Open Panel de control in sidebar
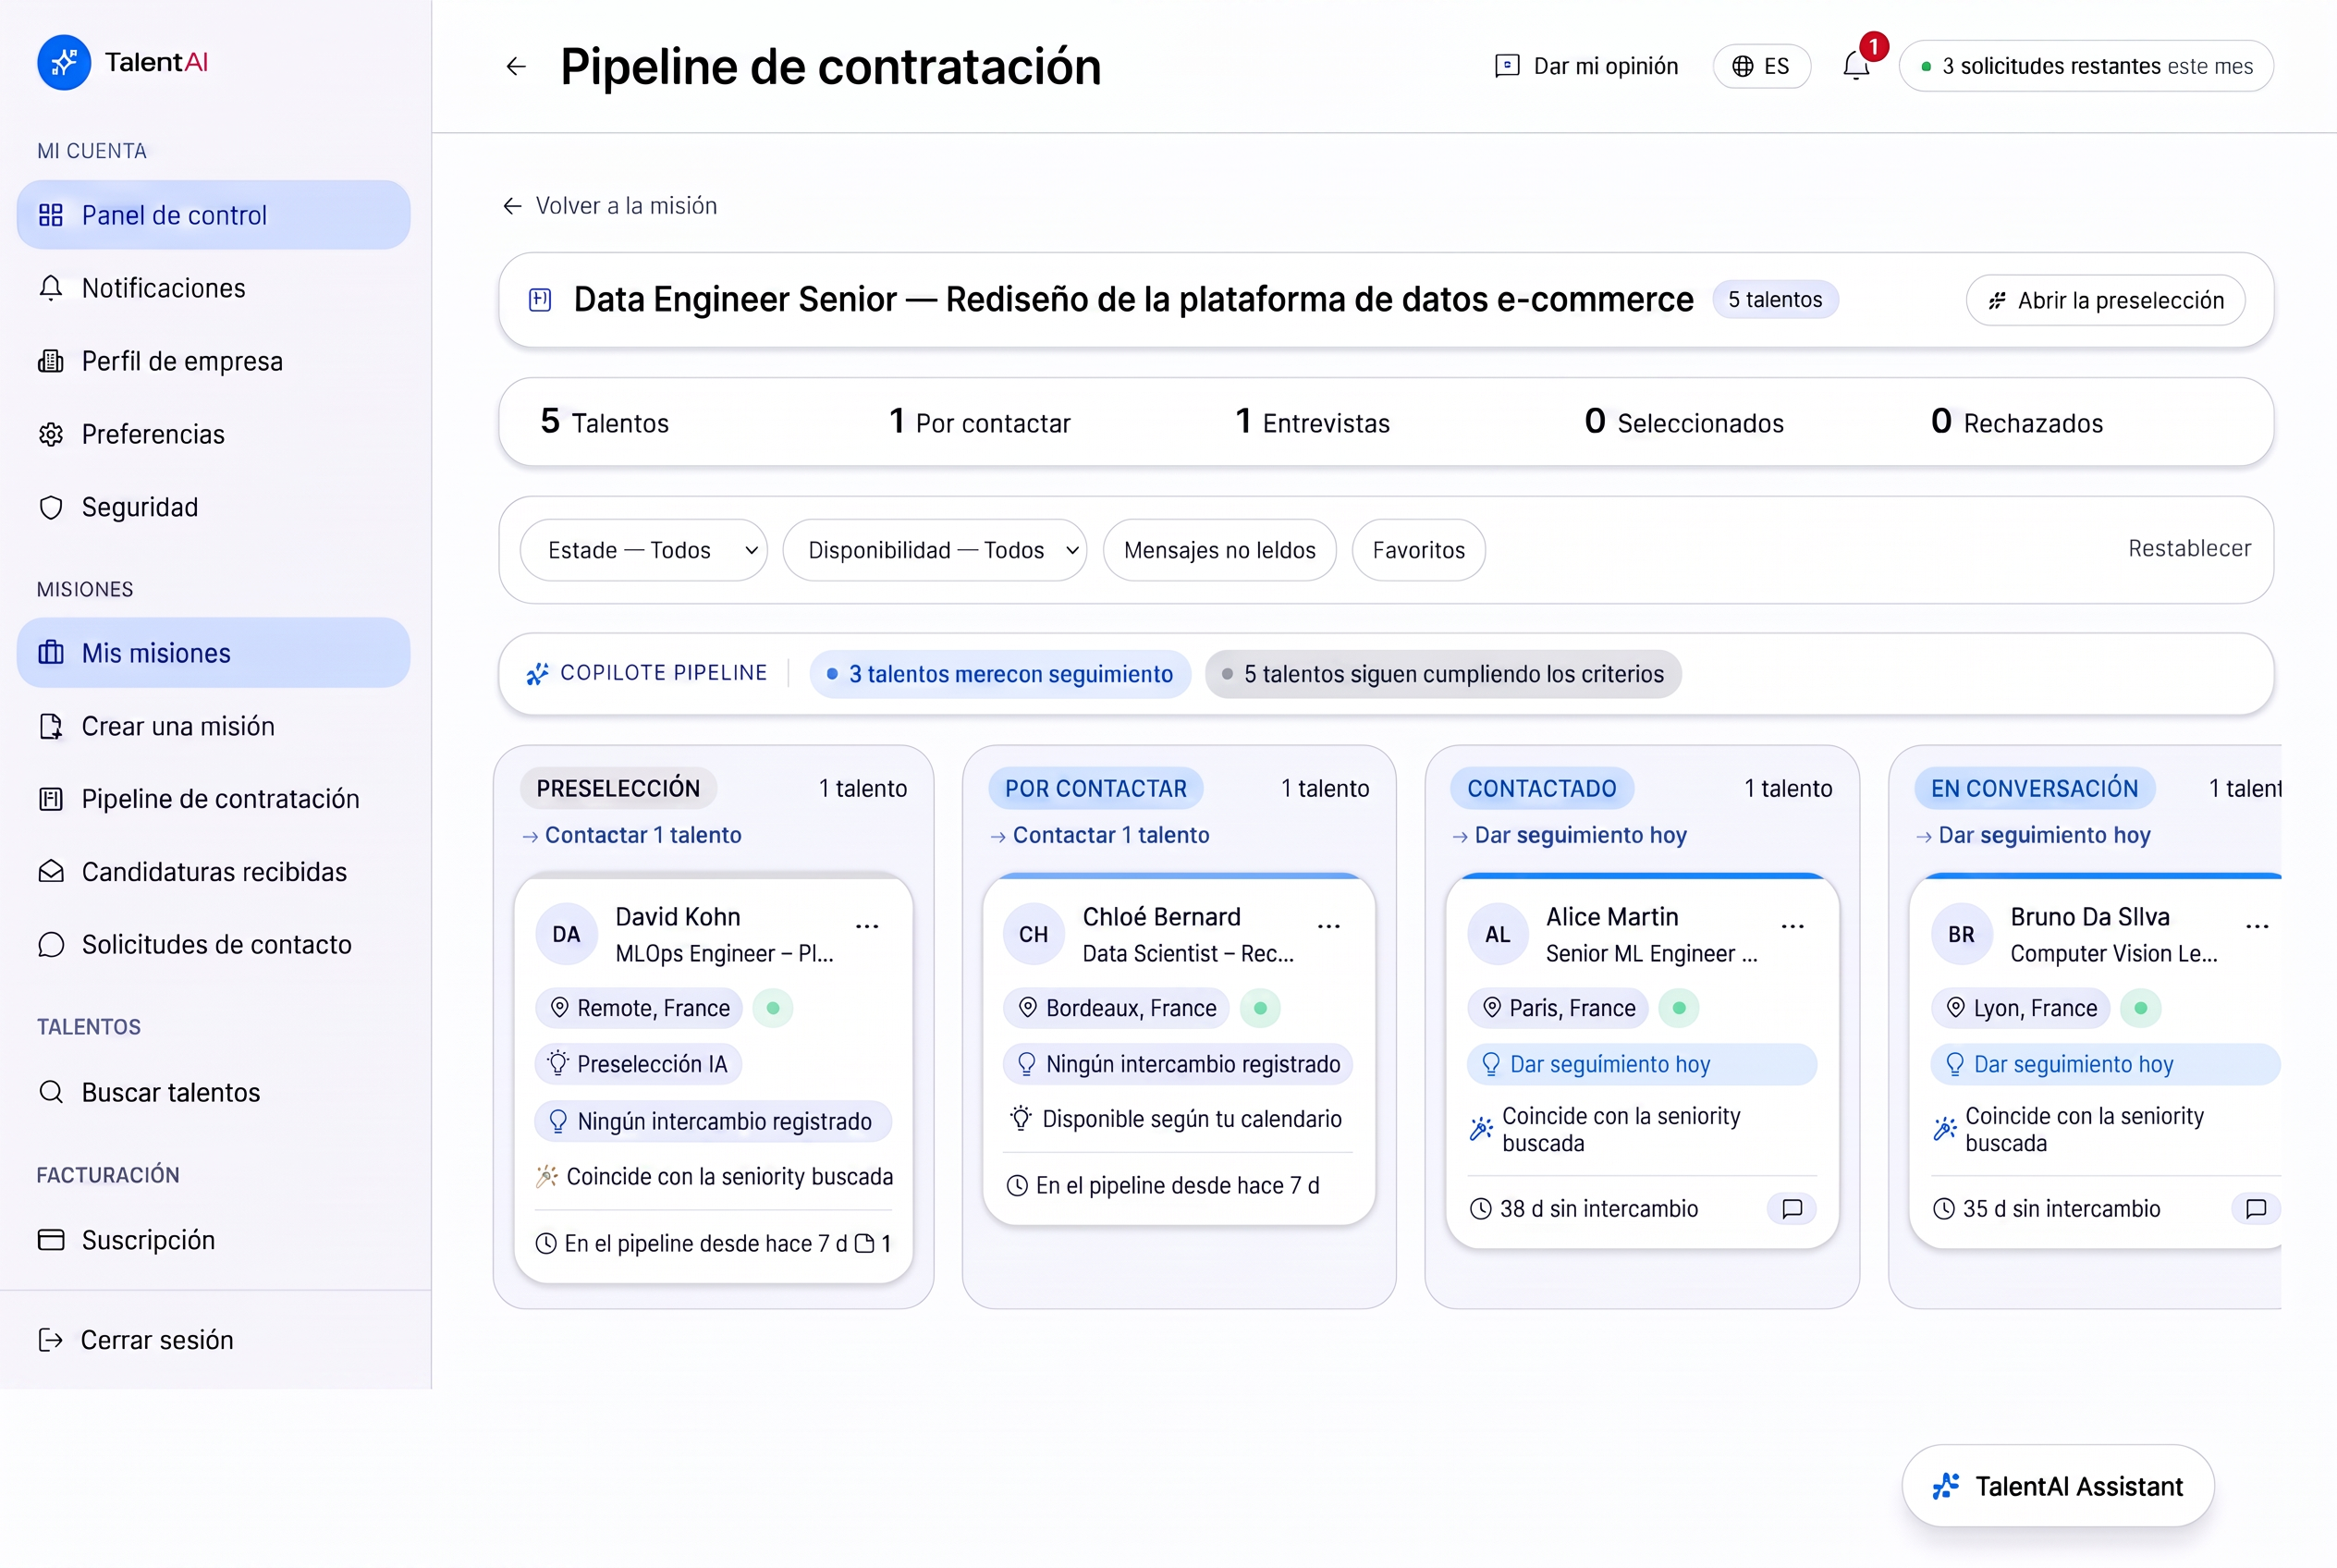This screenshot has height=1568, width=2337. tap(213, 215)
